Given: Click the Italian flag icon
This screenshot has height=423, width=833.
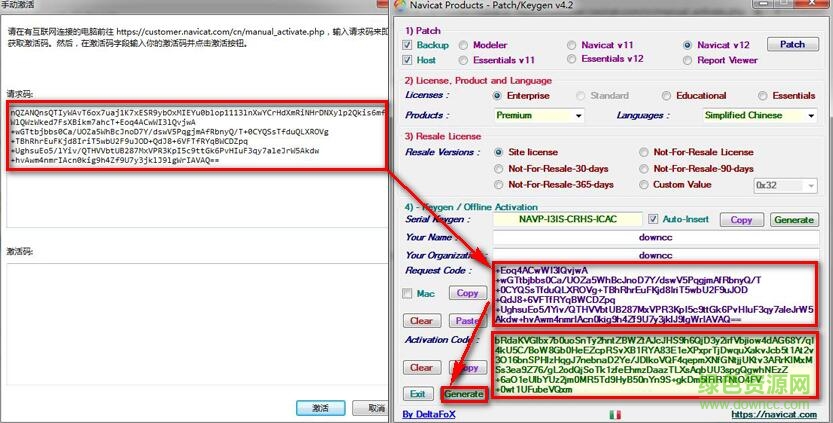Looking at the screenshot, I should click(x=614, y=412).
